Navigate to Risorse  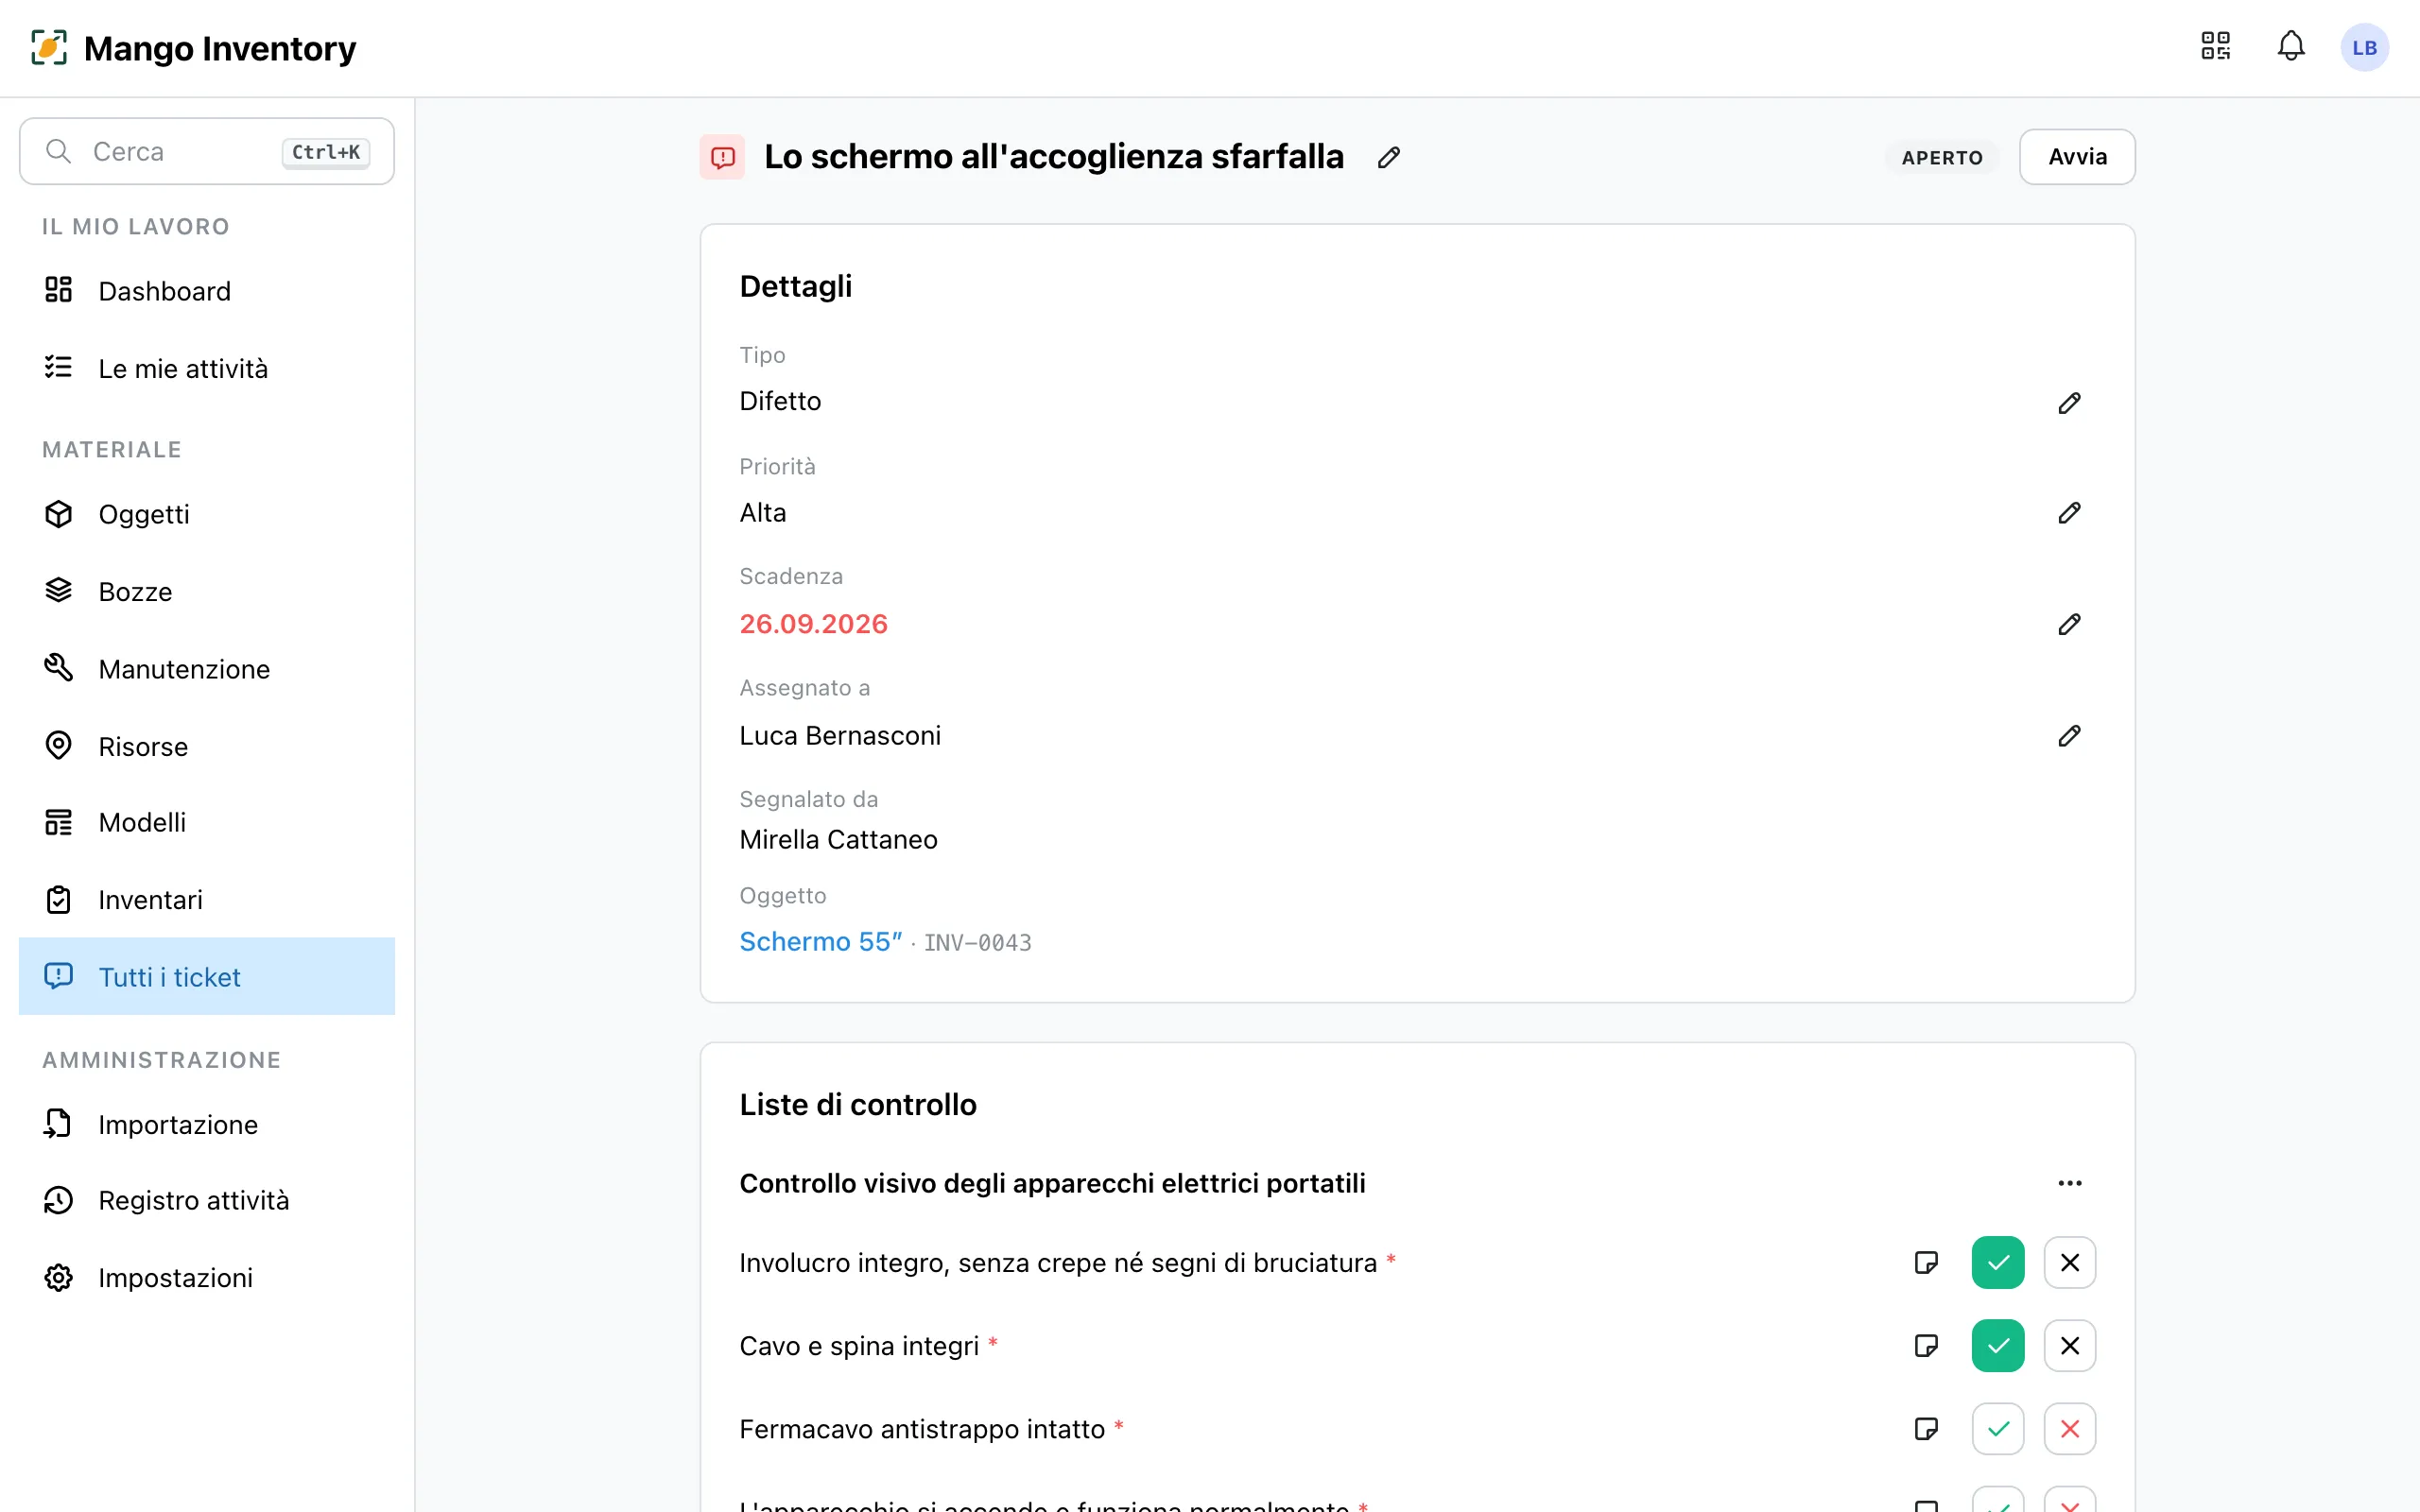click(x=207, y=746)
